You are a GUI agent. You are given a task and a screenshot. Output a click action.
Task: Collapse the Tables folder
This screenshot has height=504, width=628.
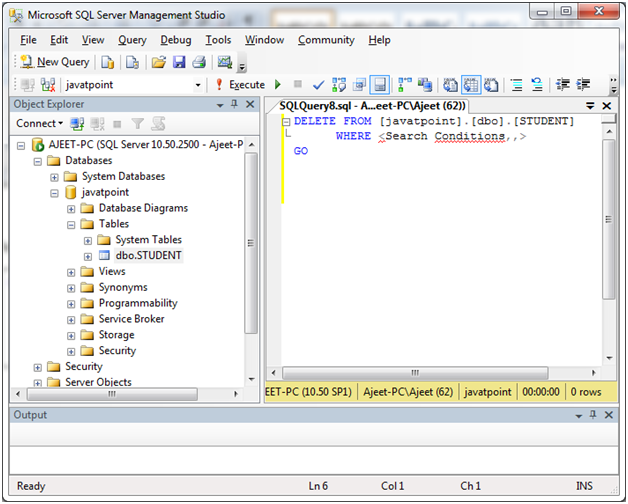coord(71,225)
